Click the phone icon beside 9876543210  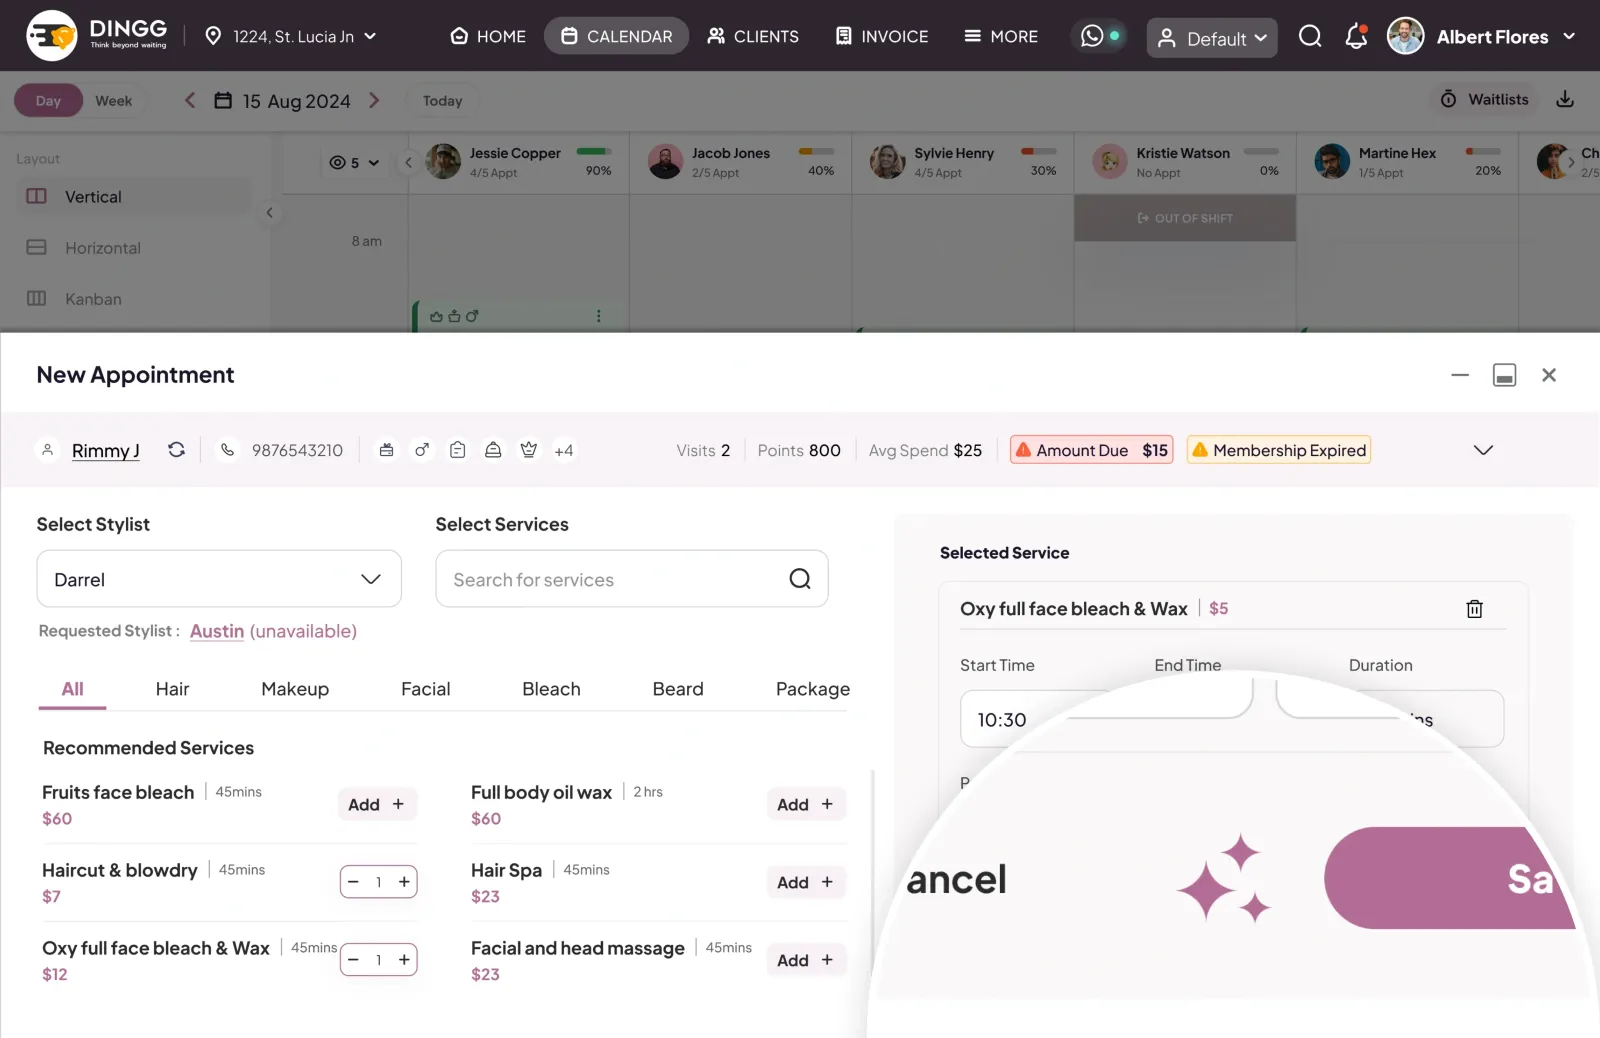[x=228, y=450]
